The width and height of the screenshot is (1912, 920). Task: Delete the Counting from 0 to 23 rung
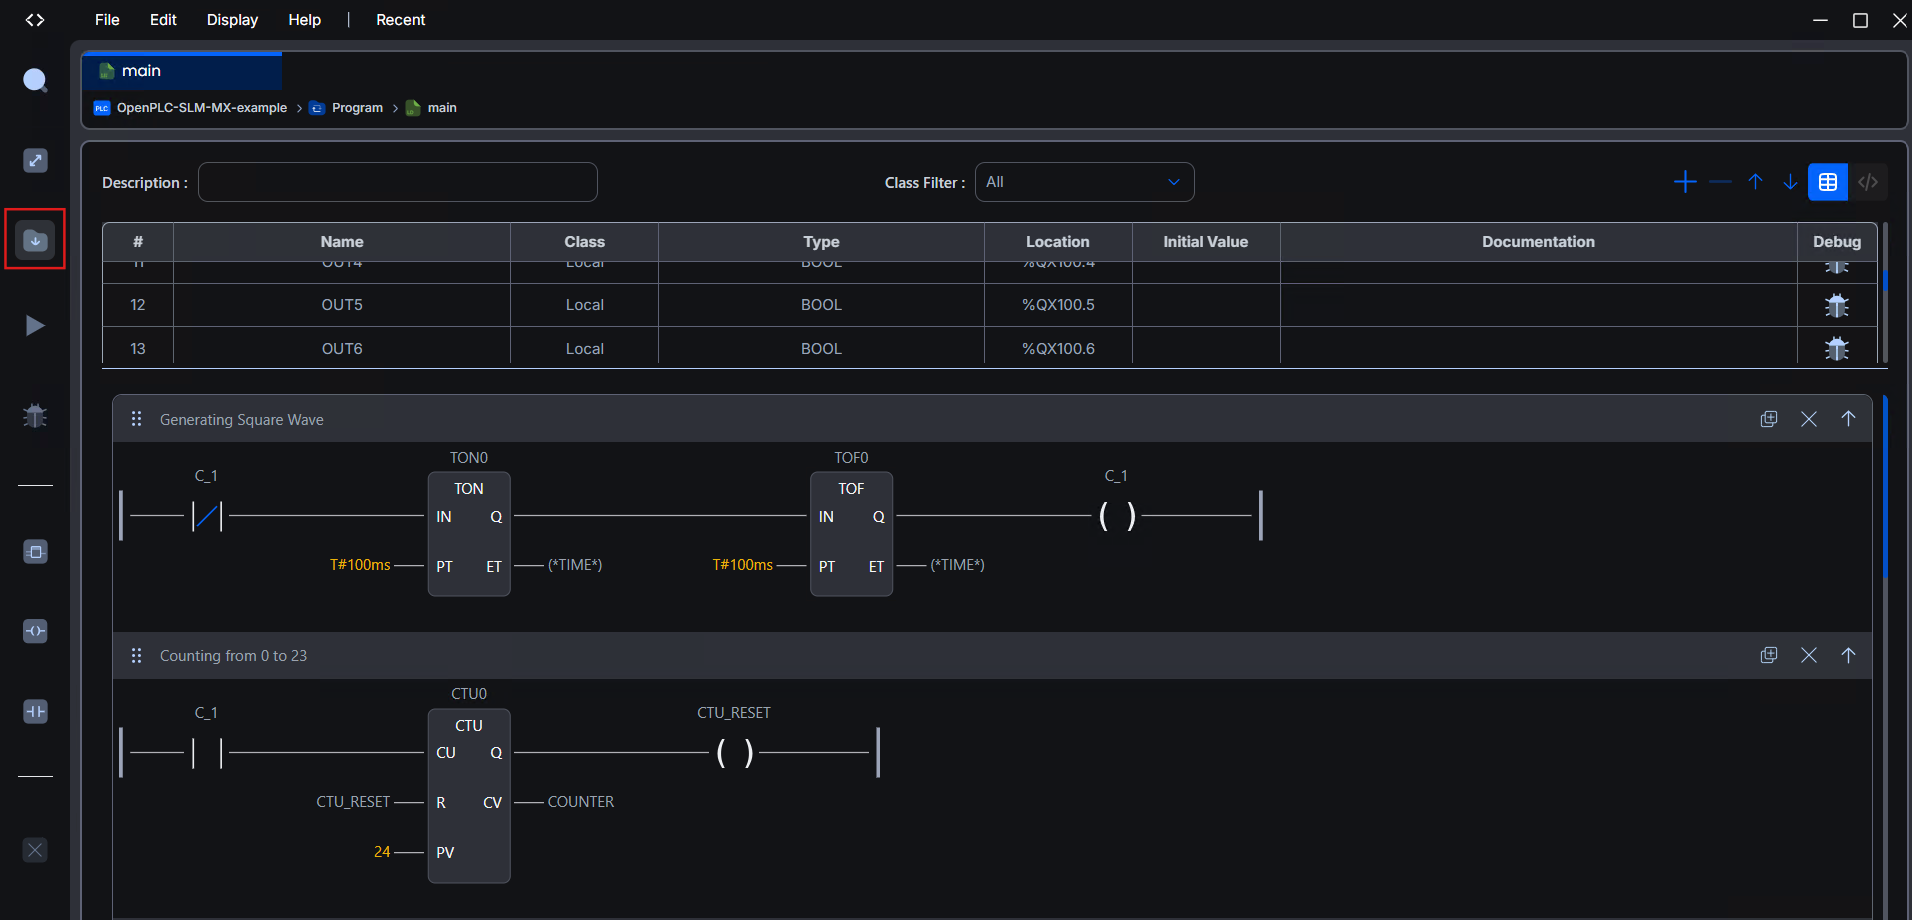1809,655
